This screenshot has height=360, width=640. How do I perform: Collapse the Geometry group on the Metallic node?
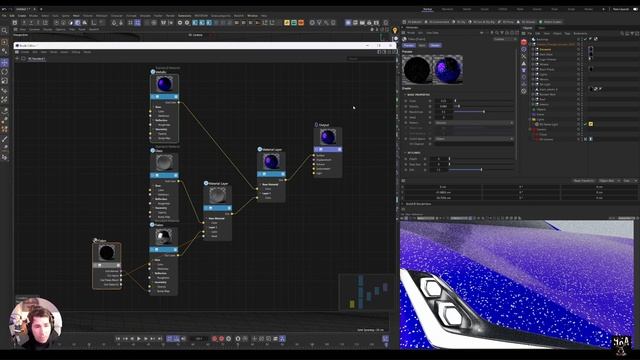click(153, 129)
